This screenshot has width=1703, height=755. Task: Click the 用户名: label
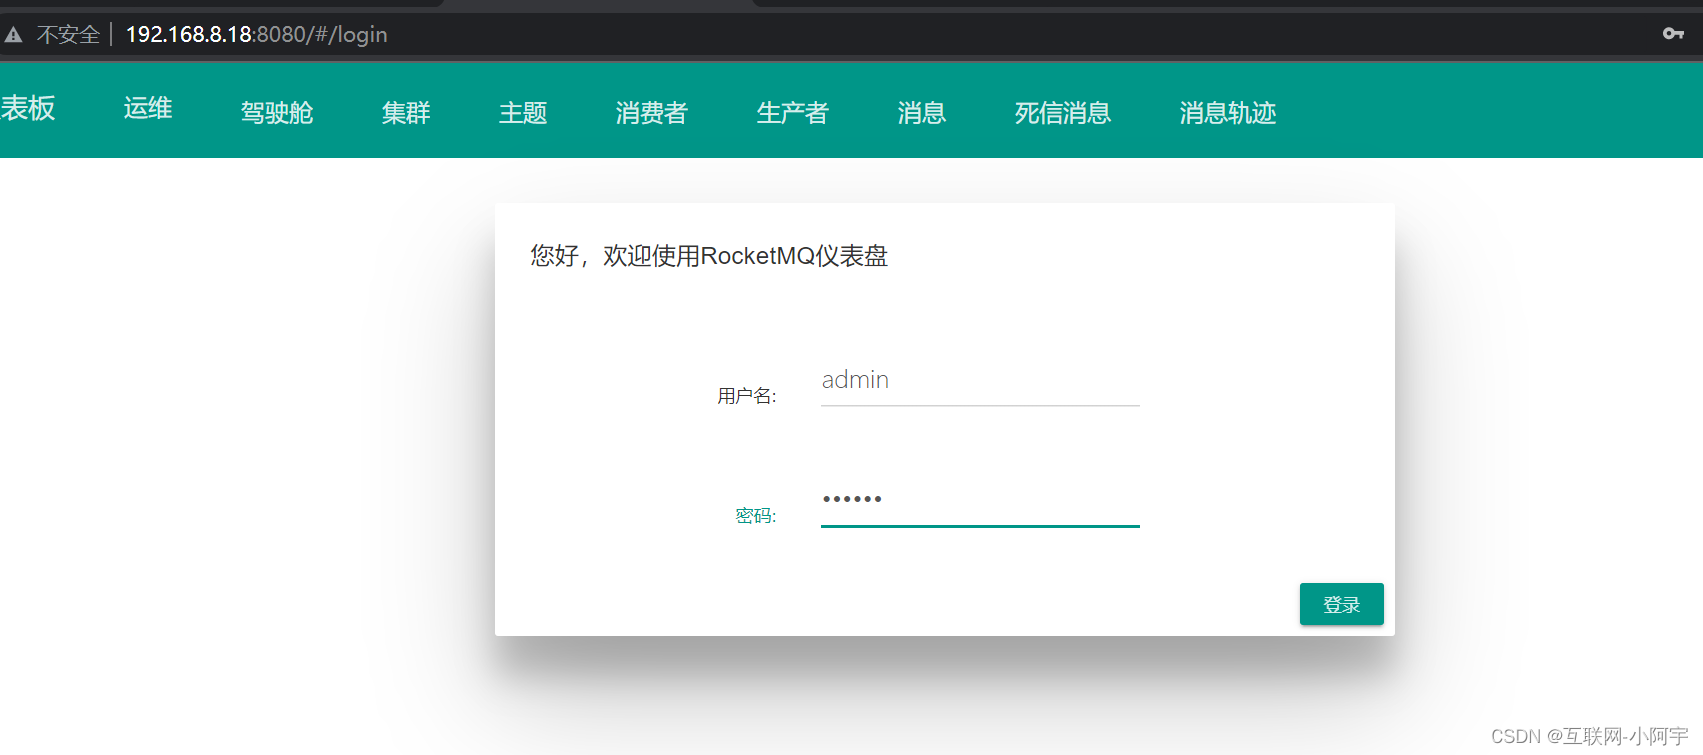pyautogui.click(x=747, y=396)
